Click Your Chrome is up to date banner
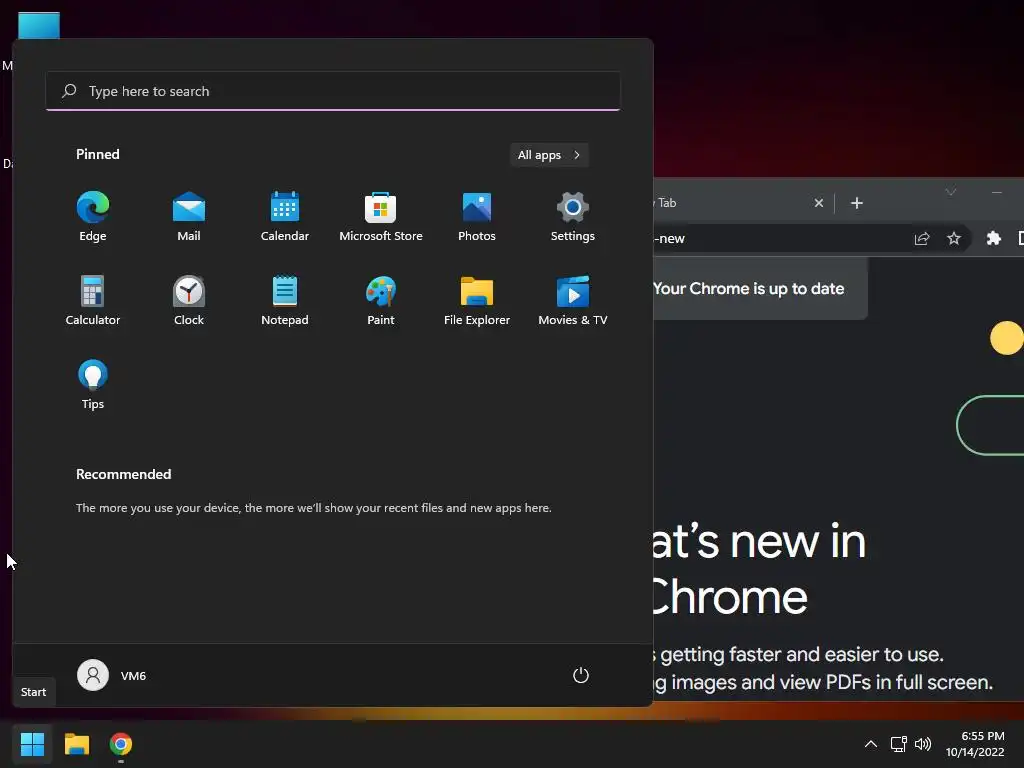1024x768 pixels. tap(760, 289)
